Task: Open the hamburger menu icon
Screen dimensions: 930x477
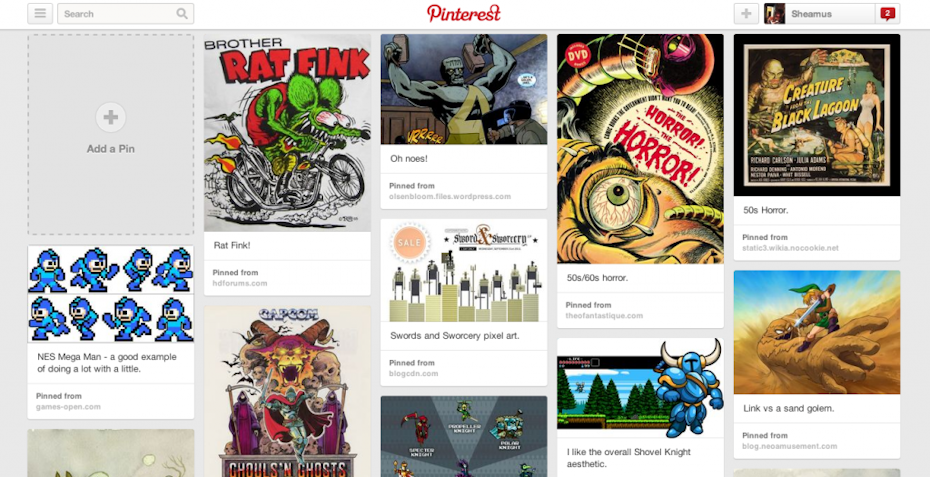Action: pyautogui.click(x=40, y=14)
